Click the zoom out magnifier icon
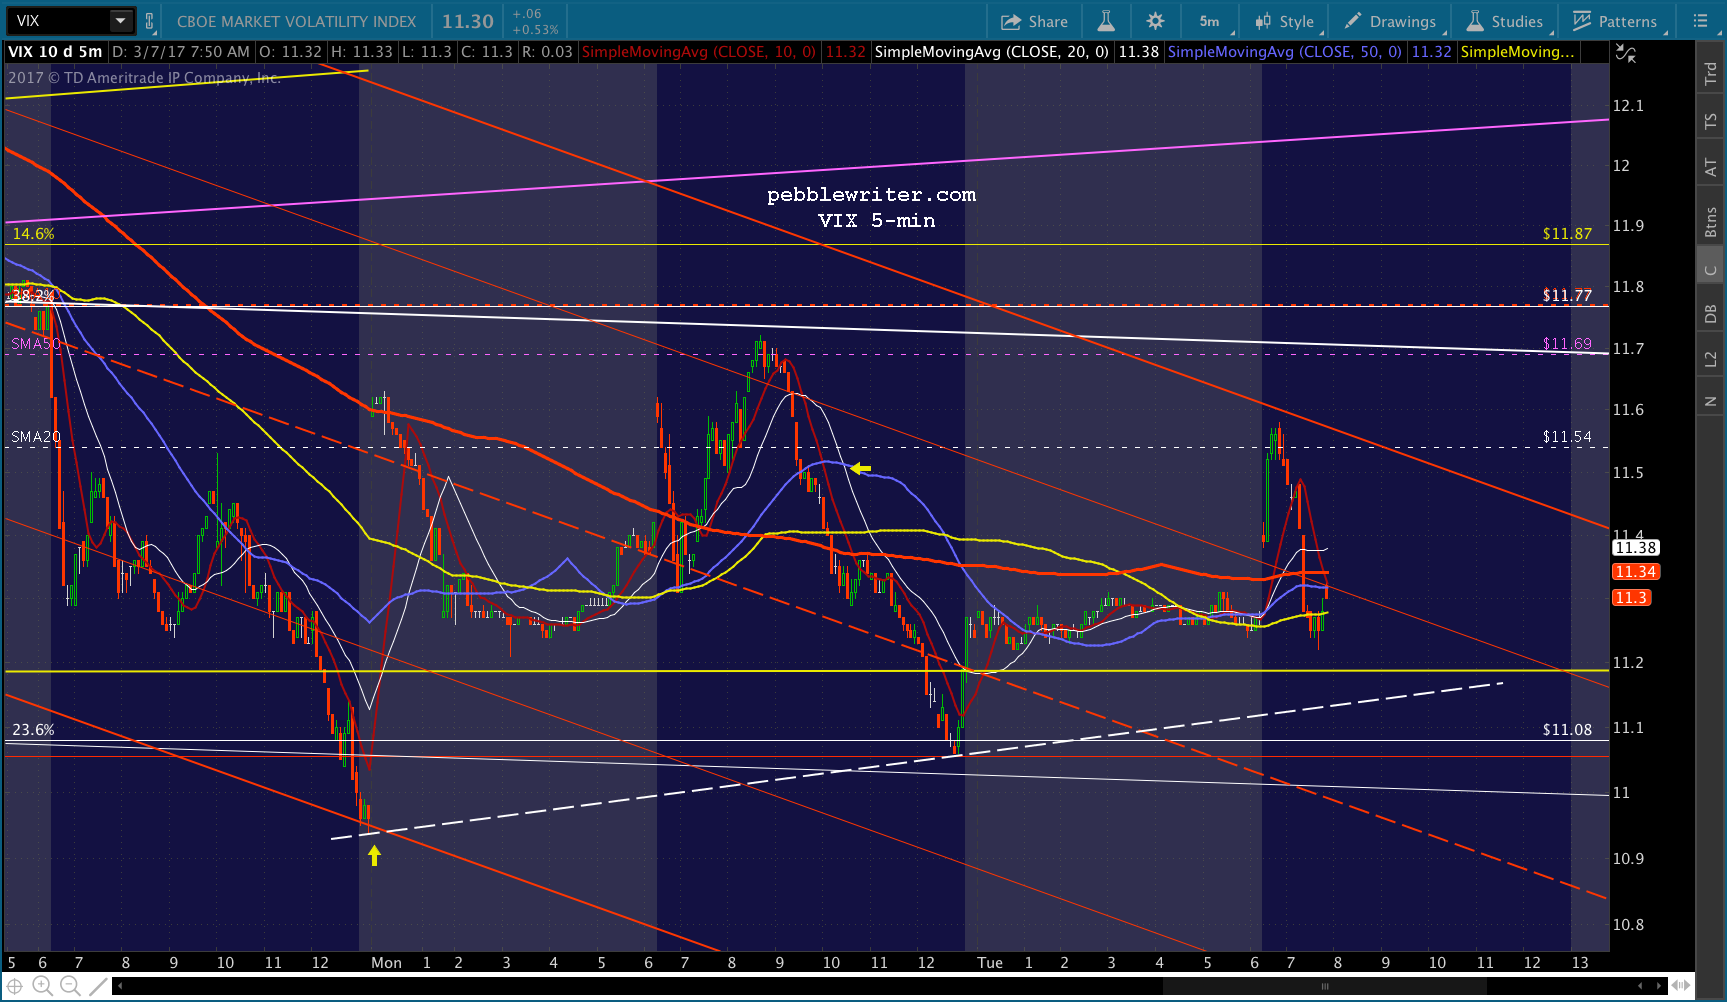The image size is (1727, 1002). point(69,986)
